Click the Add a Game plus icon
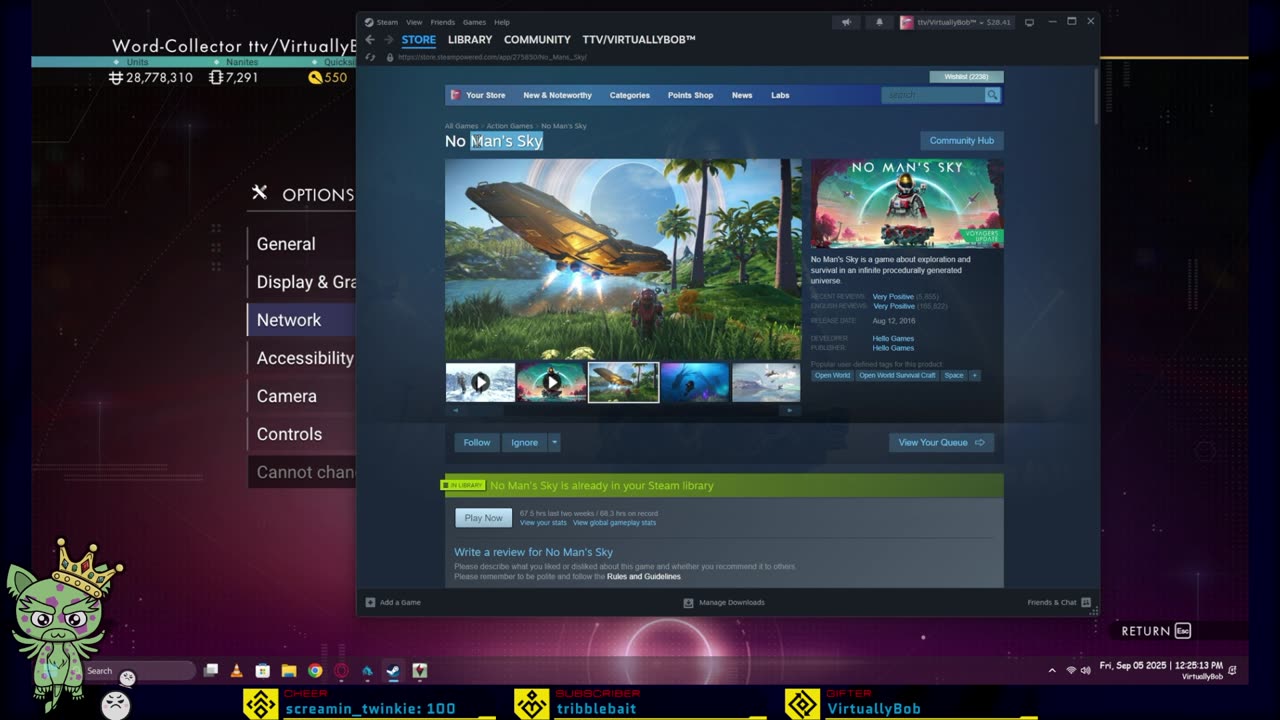 [370, 602]
